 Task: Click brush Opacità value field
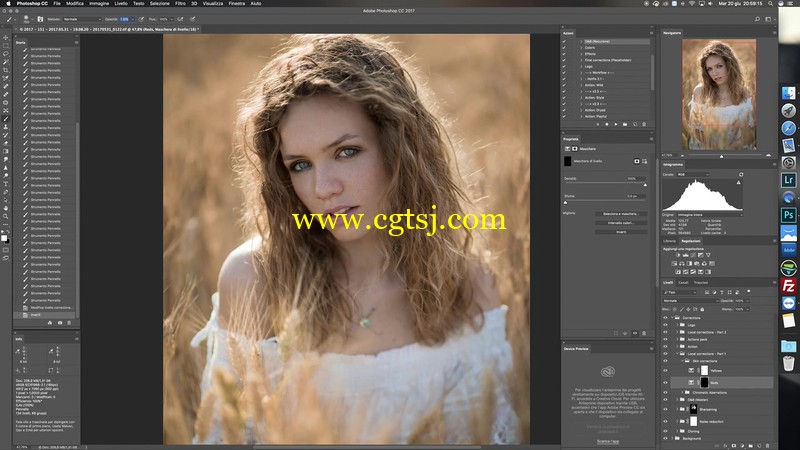pos(125,19)
